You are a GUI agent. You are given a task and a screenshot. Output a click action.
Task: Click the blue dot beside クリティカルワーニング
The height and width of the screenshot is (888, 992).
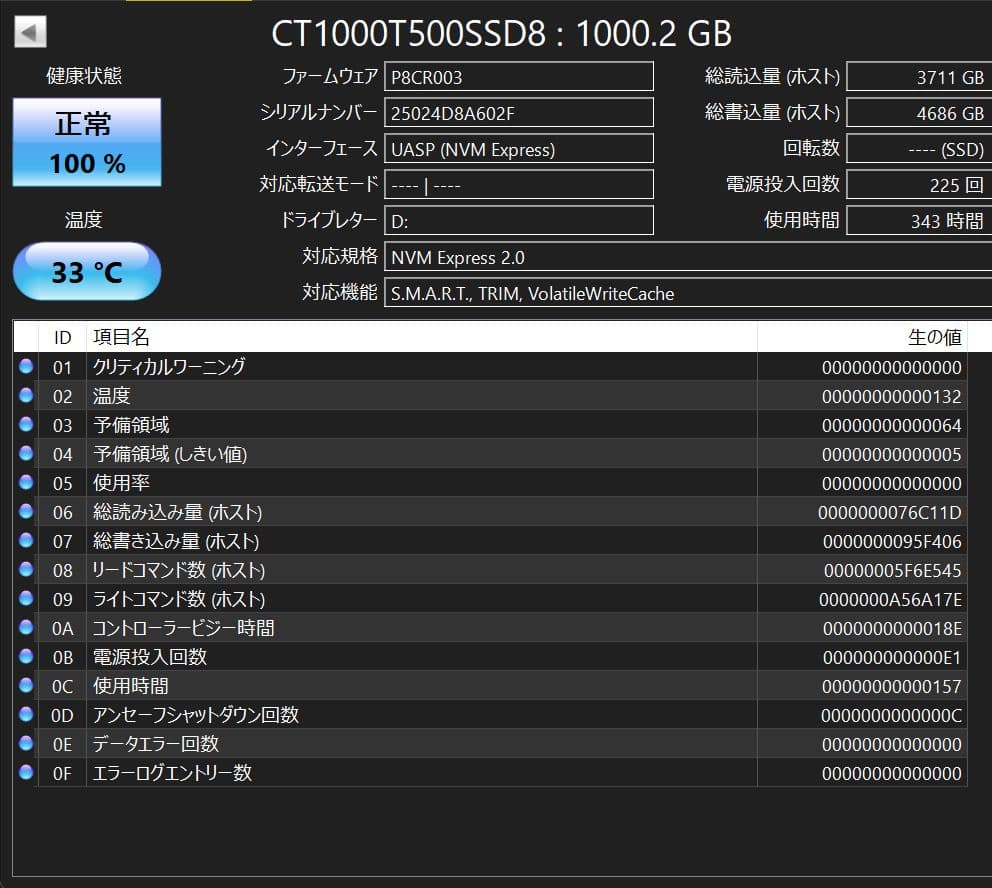[25, 366]
